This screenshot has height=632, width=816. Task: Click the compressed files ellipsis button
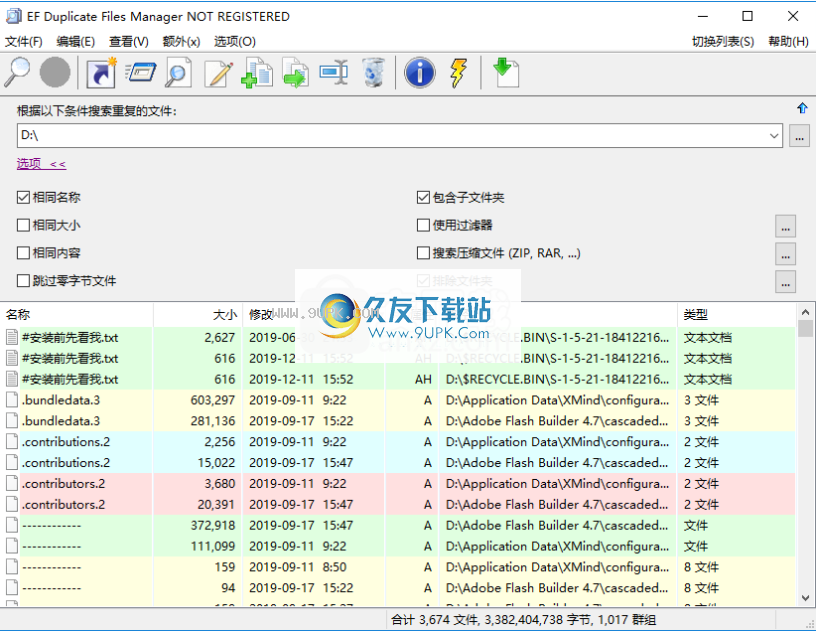pos(785,254)
